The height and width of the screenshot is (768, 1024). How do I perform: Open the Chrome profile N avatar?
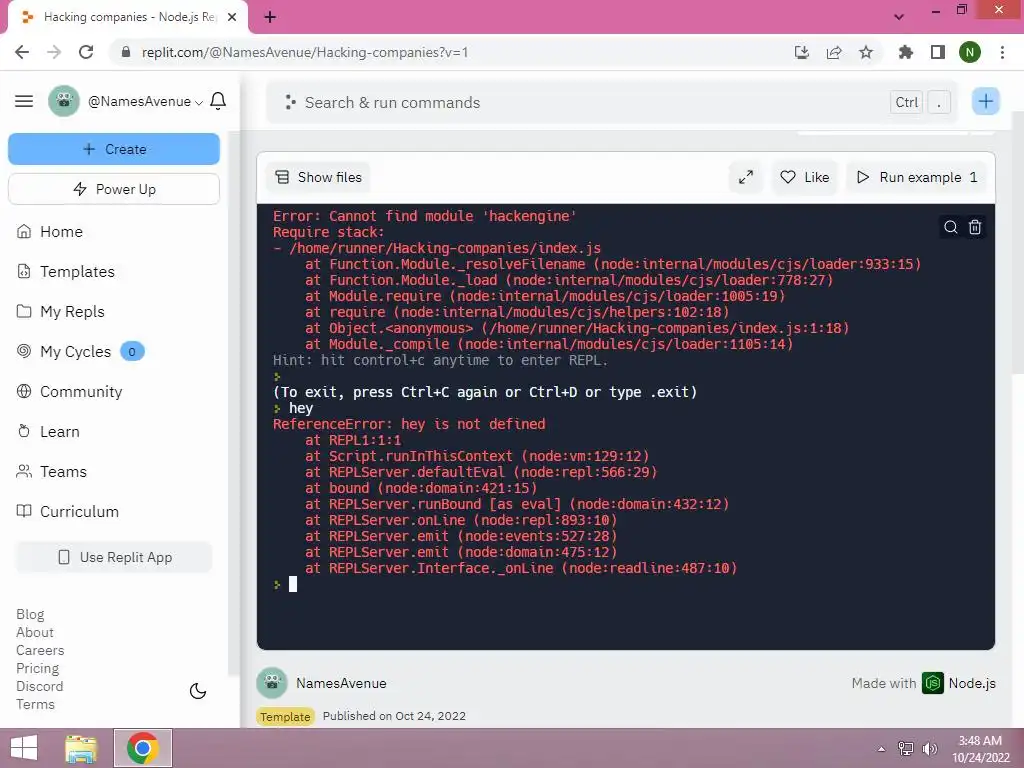(x=970, y=52)
